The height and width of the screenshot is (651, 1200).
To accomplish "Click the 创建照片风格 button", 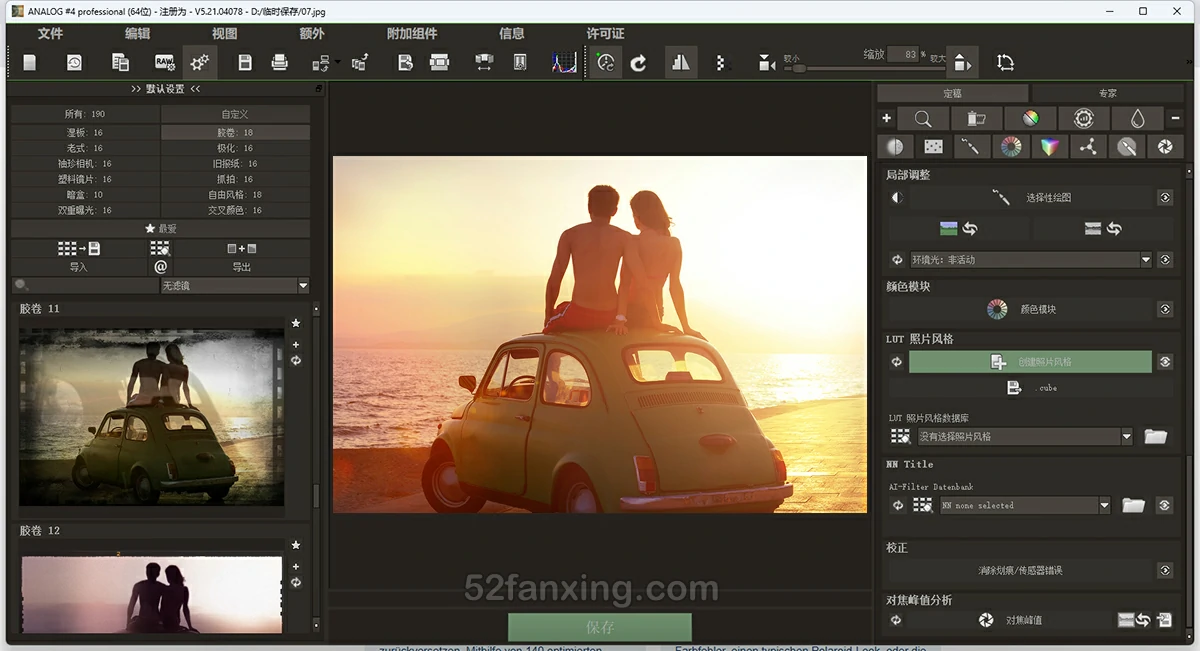I will tap(1030, 362).
